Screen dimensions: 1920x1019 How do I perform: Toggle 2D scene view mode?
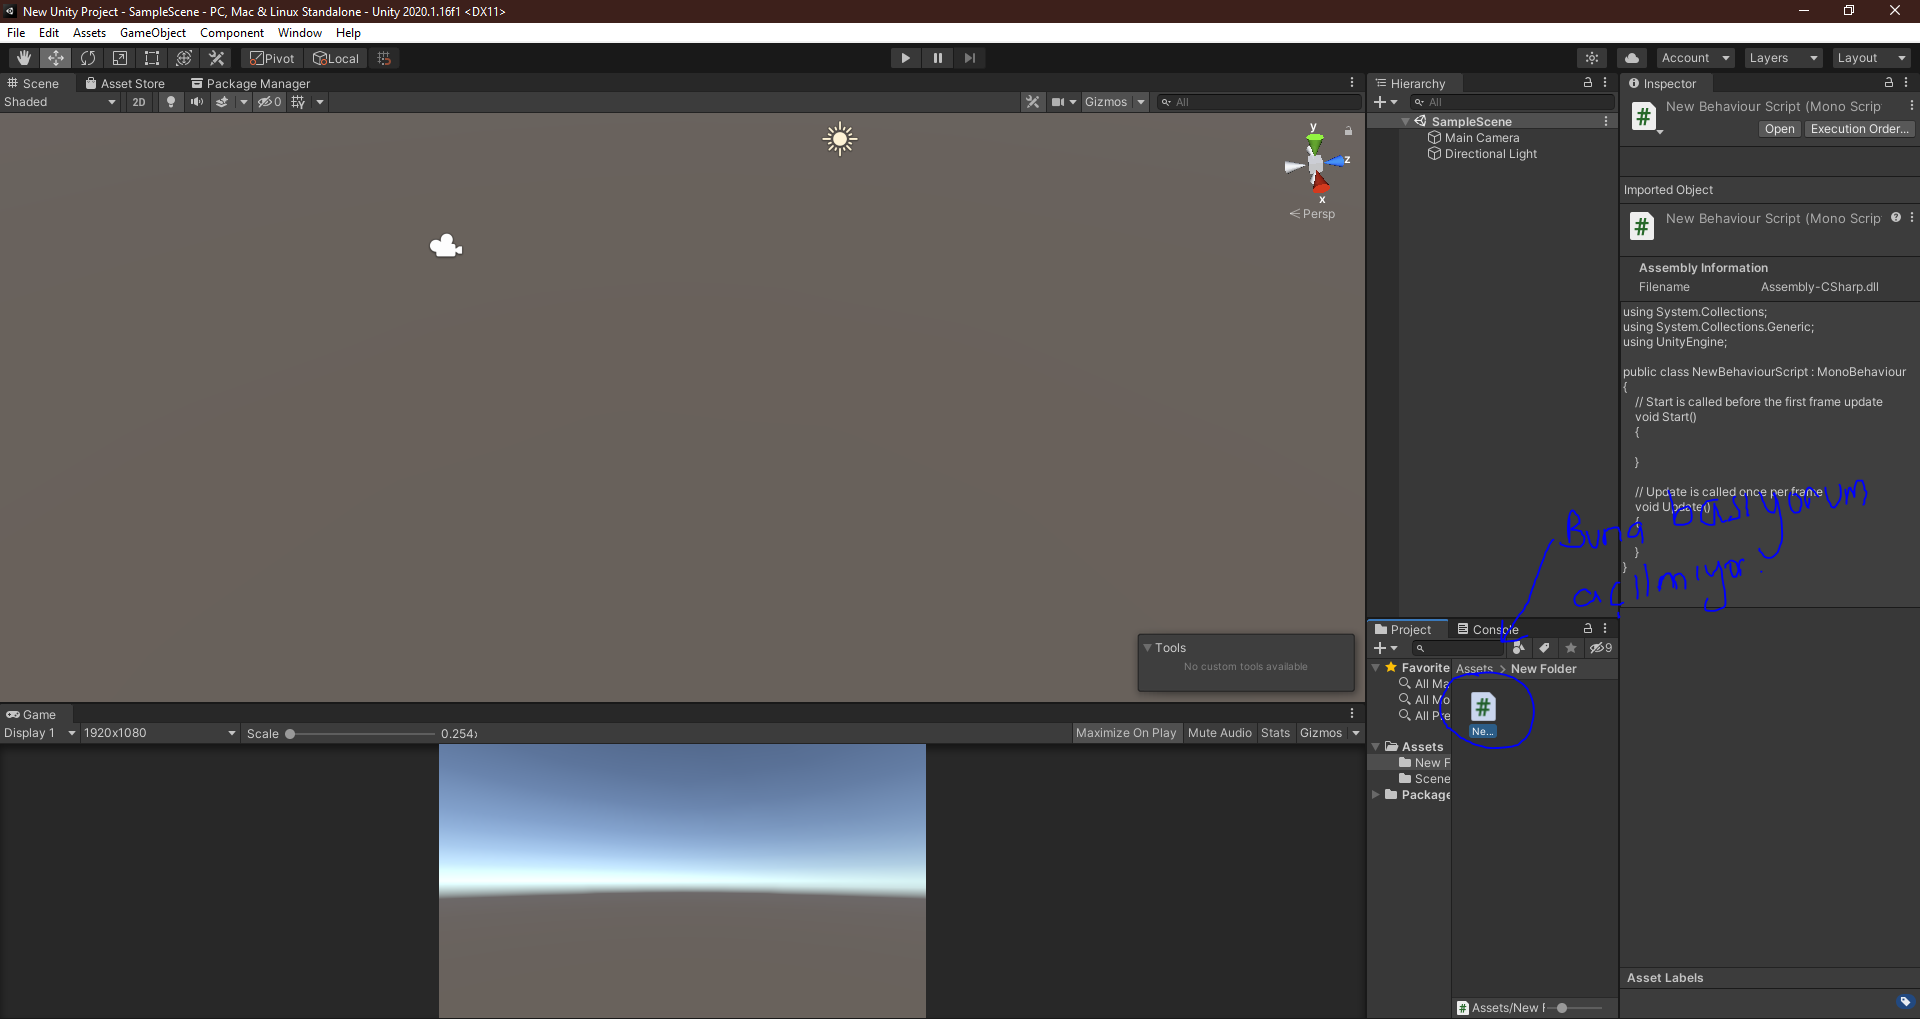coord(139,102)
